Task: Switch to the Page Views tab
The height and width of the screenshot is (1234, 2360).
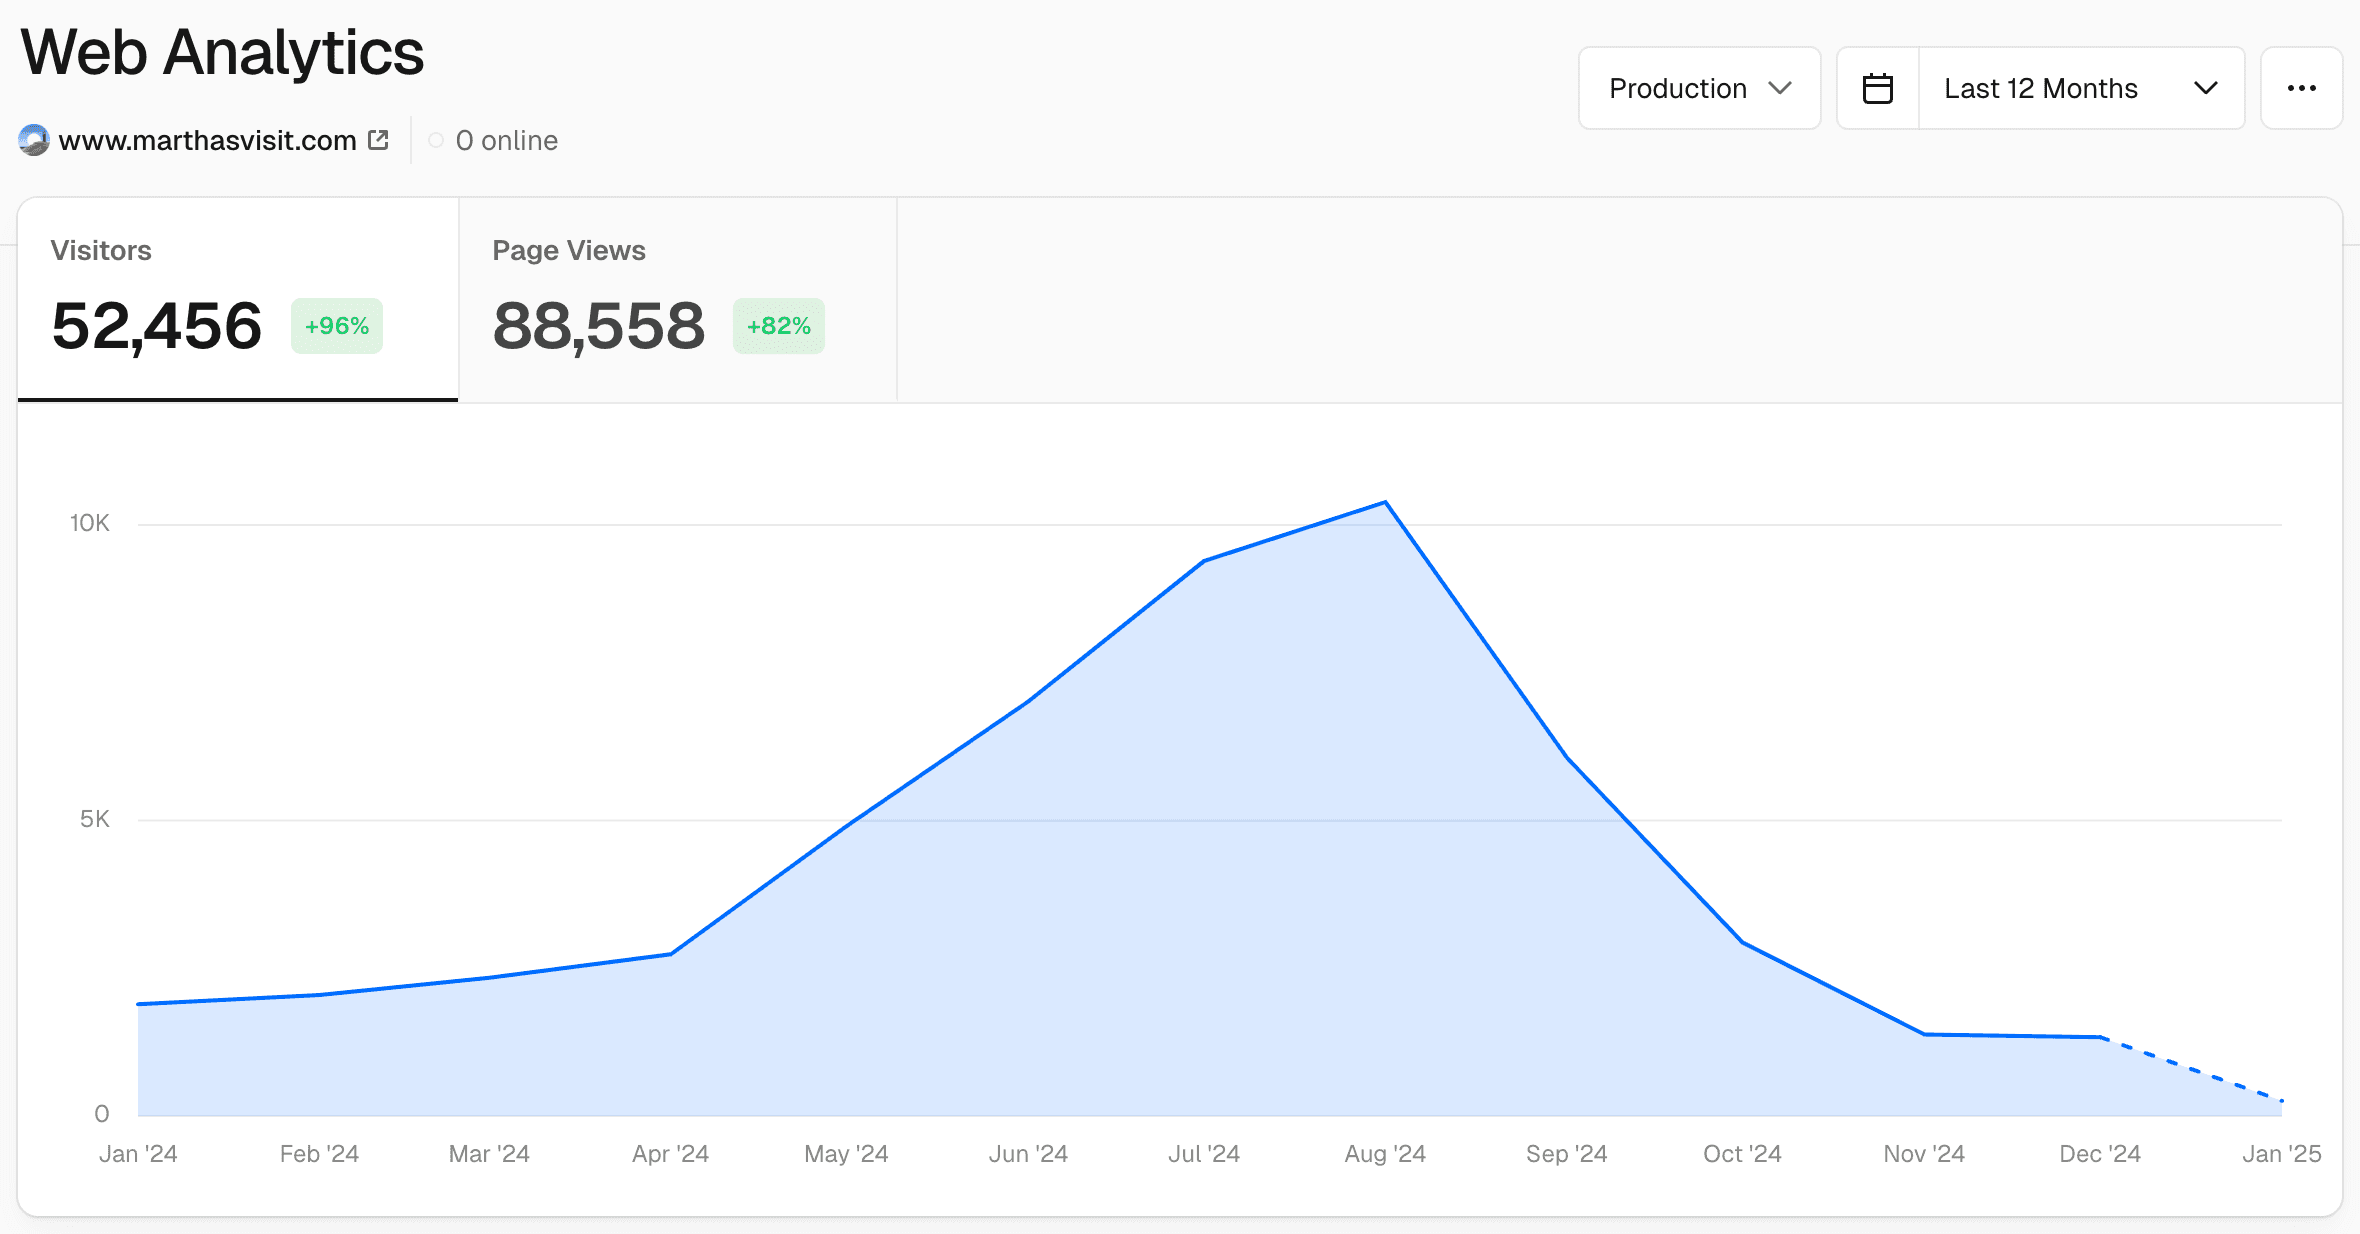Action: tap(678, 300)
